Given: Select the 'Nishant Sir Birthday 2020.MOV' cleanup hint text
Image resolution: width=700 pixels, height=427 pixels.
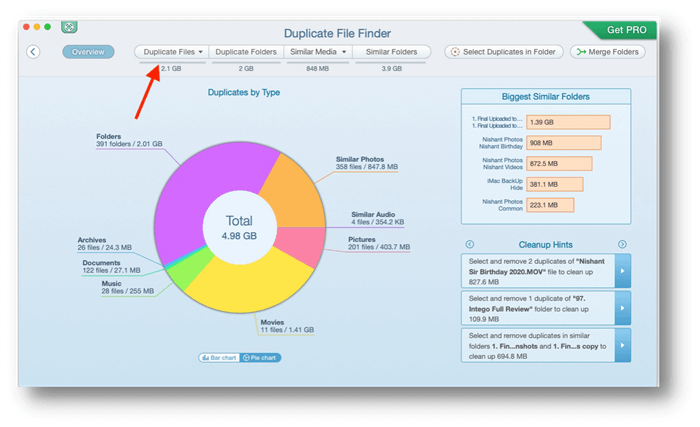Looking at the screenshot, I should (537, 271).
